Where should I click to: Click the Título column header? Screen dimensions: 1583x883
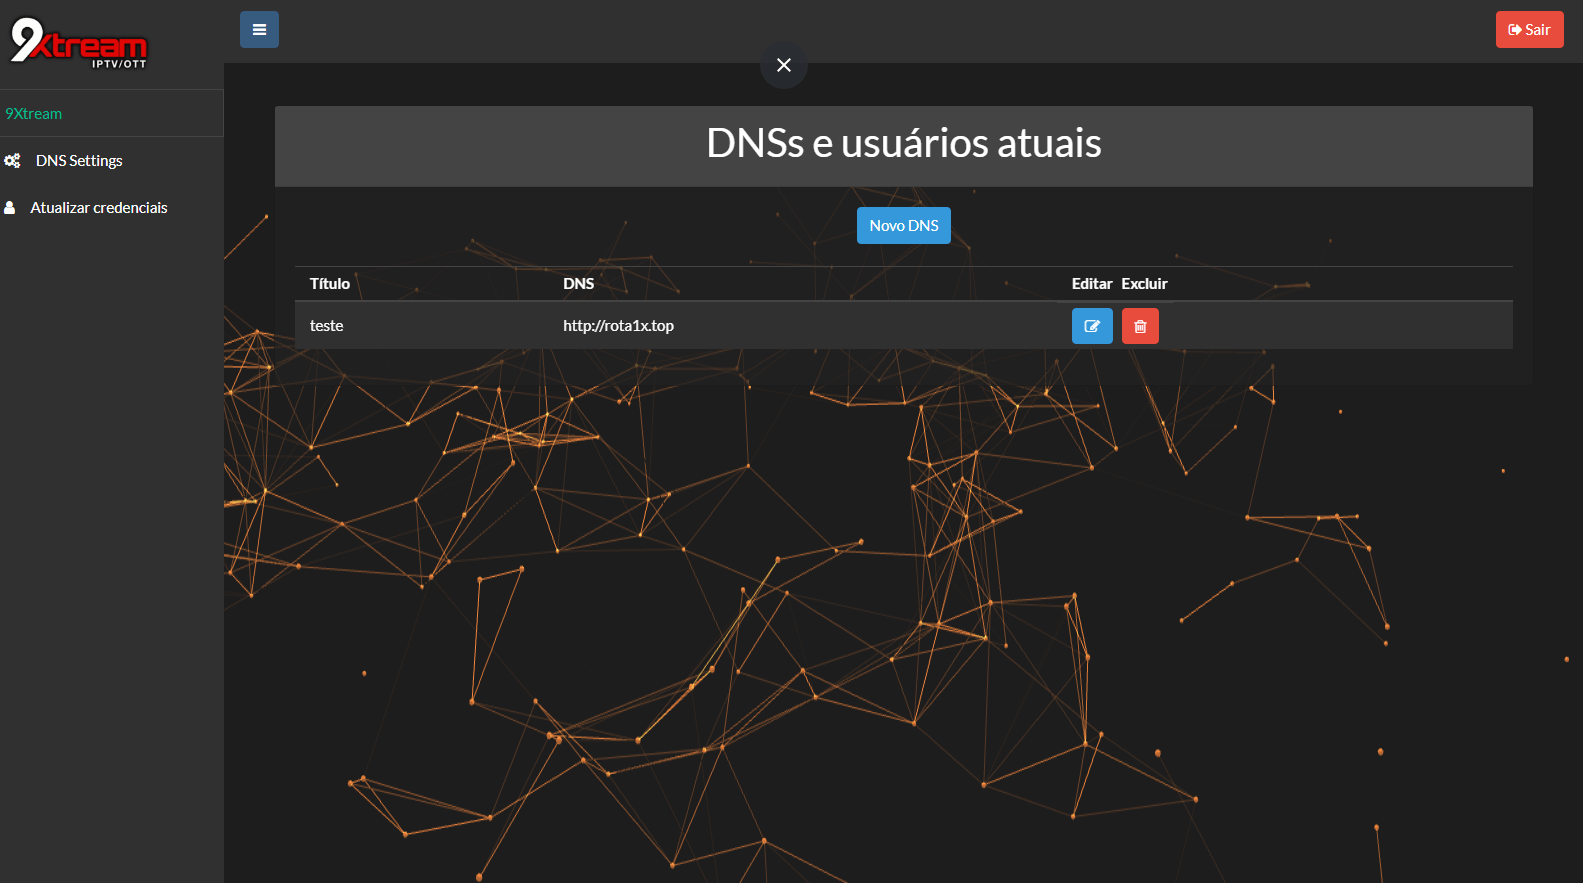pos(330,284)
